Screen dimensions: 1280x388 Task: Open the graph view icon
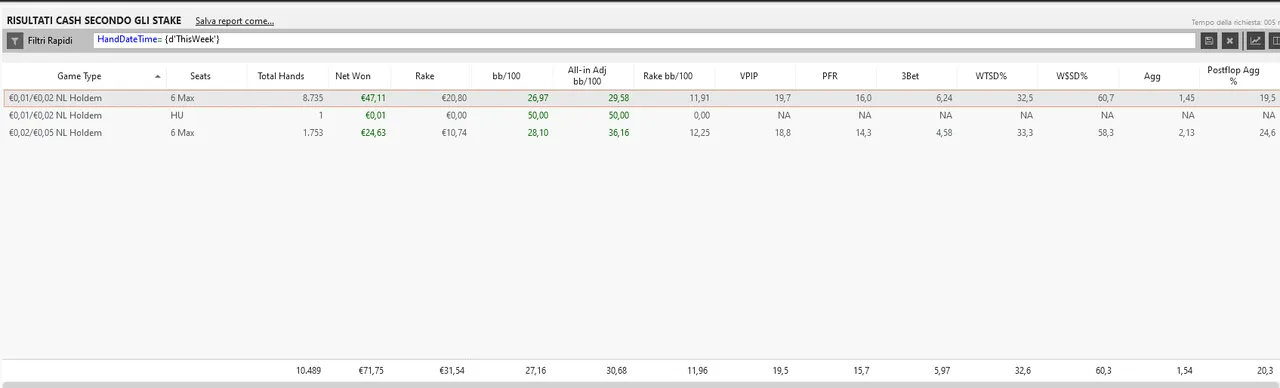tap(1255, 41)
